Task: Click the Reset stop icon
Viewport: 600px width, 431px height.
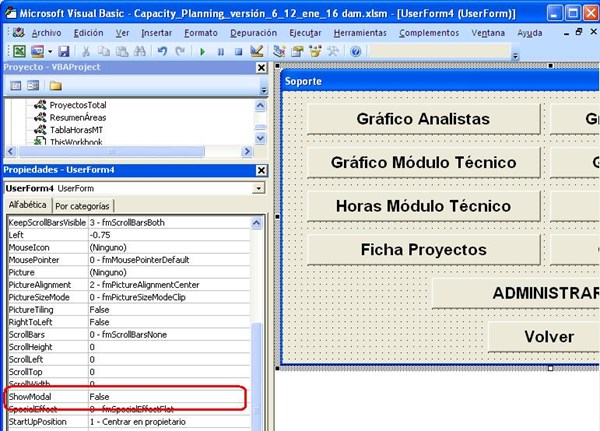Action: tap(238, 51)
